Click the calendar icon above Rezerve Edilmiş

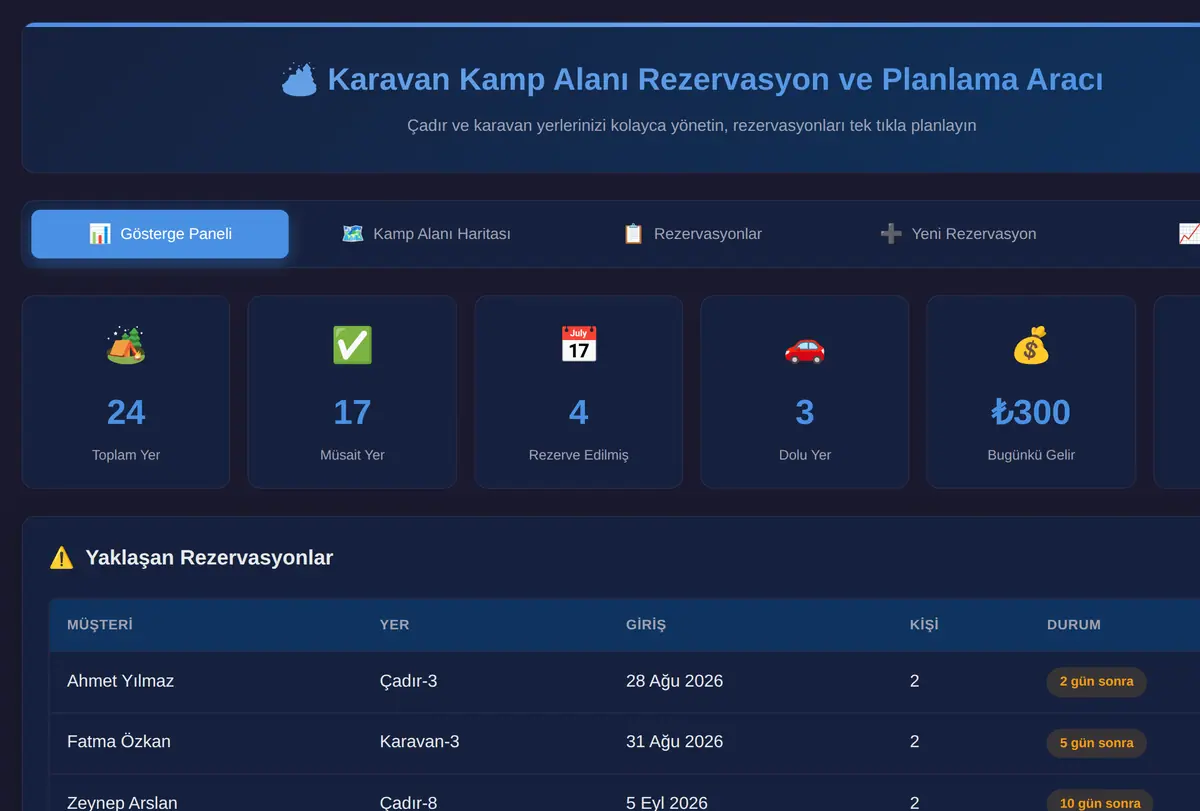pos(578,345)
